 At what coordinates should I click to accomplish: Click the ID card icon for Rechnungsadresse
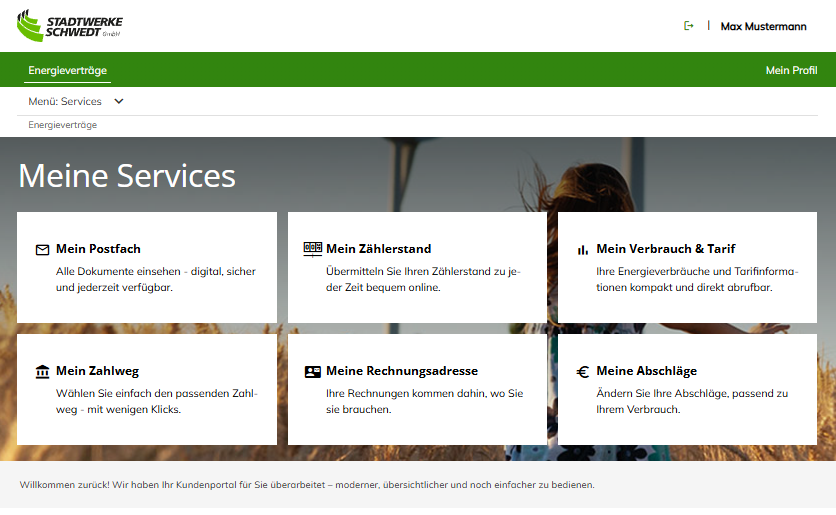(313, 372)
